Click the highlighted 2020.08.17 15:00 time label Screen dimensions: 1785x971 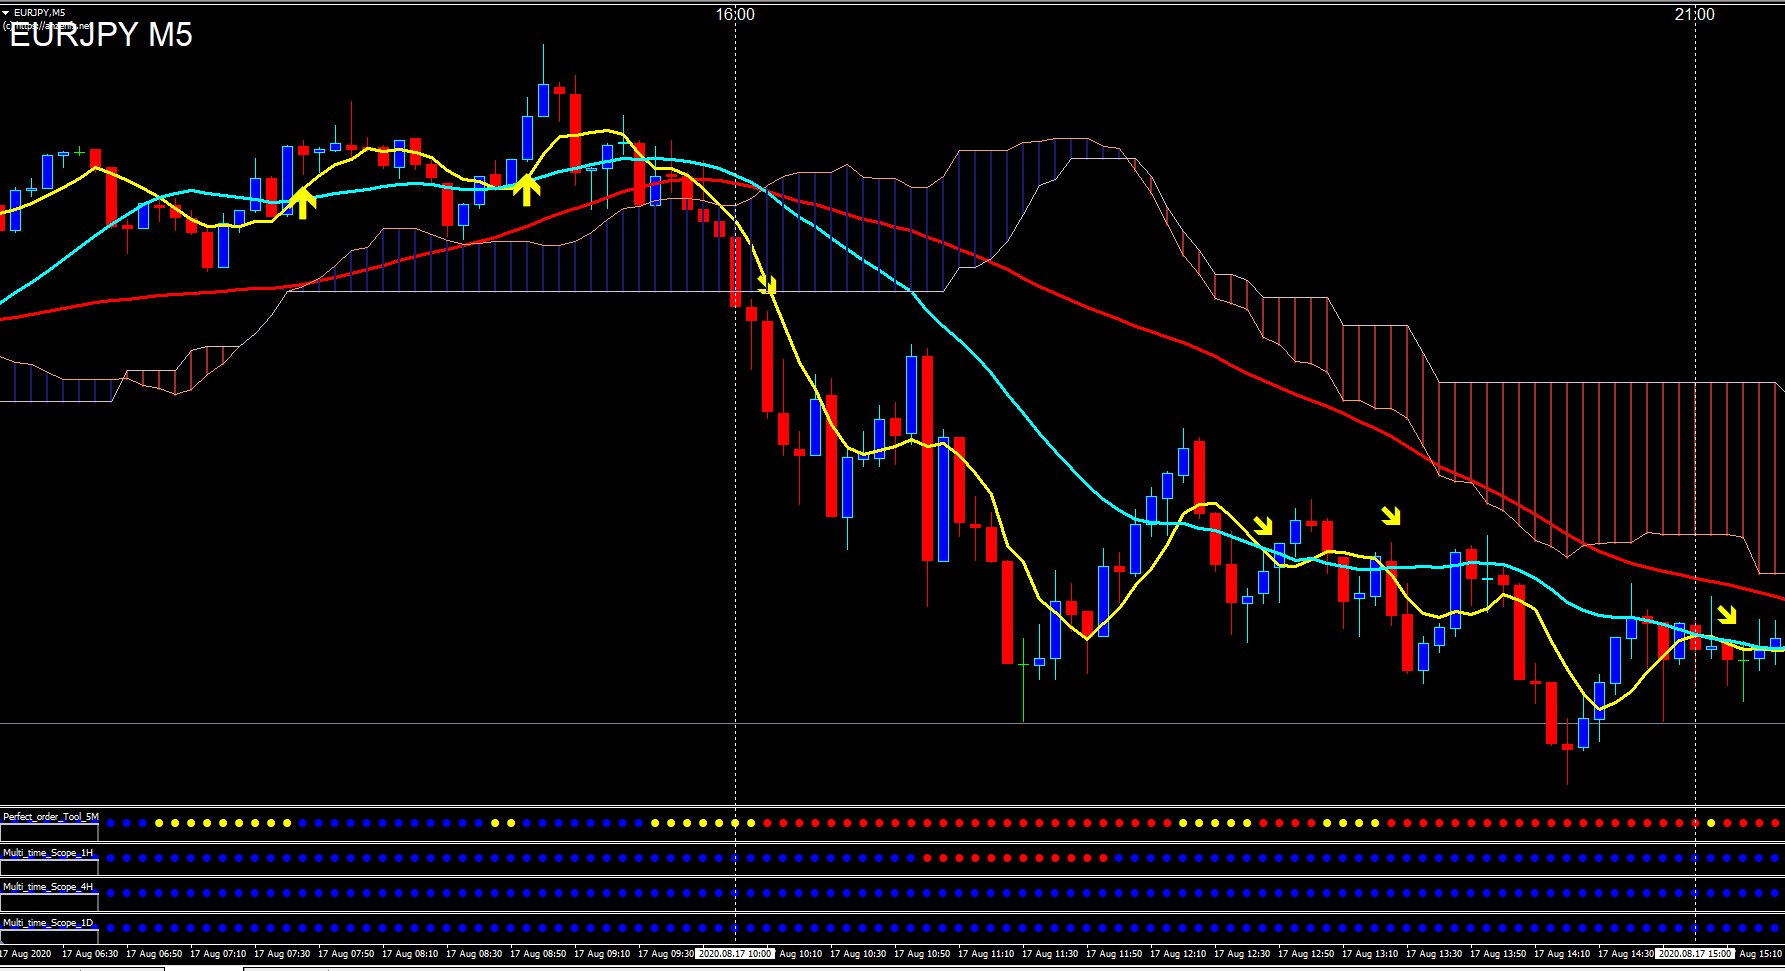pyautogui.click(x=1695, y=954)
